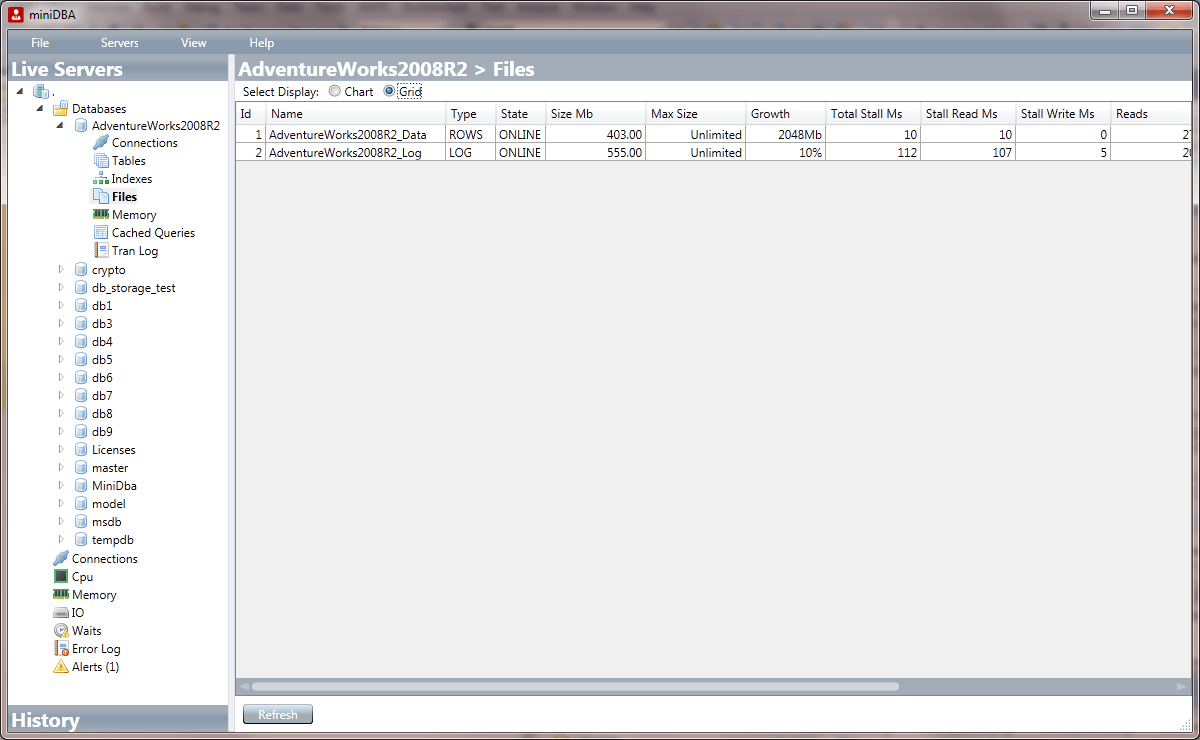Image resolution: width=1200 pixels, height=740 pixels.
Task: Open the File menu
Action: pos(40,43)
